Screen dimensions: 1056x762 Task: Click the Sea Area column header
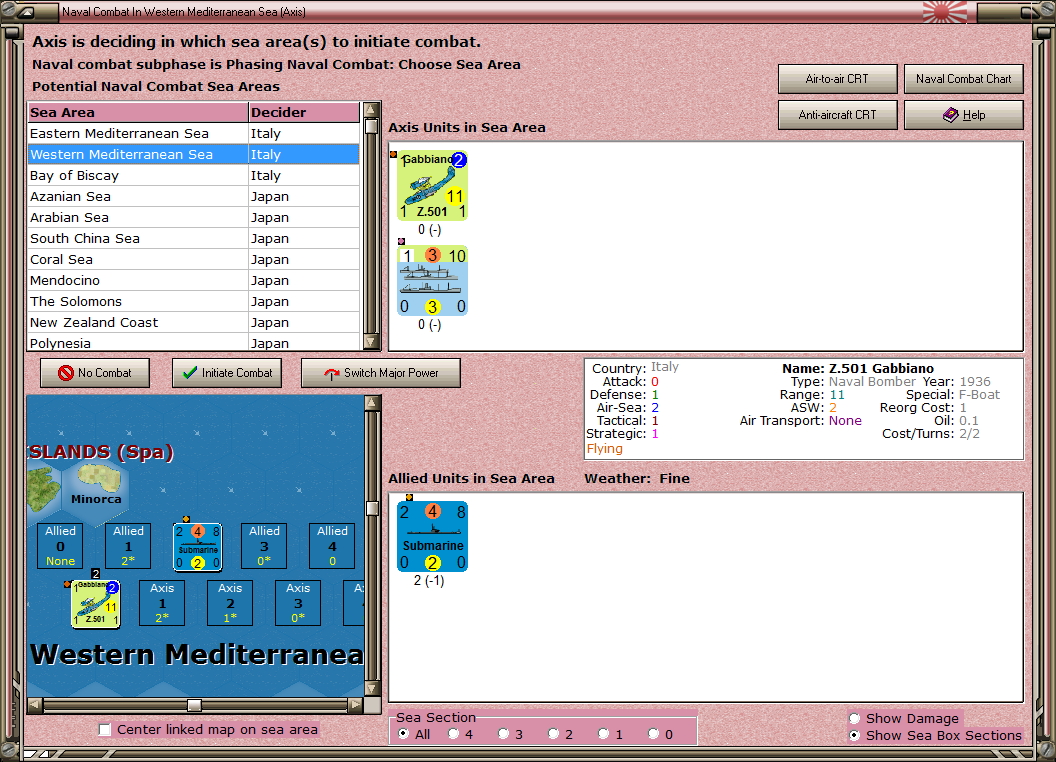click(x=138, y=113)
